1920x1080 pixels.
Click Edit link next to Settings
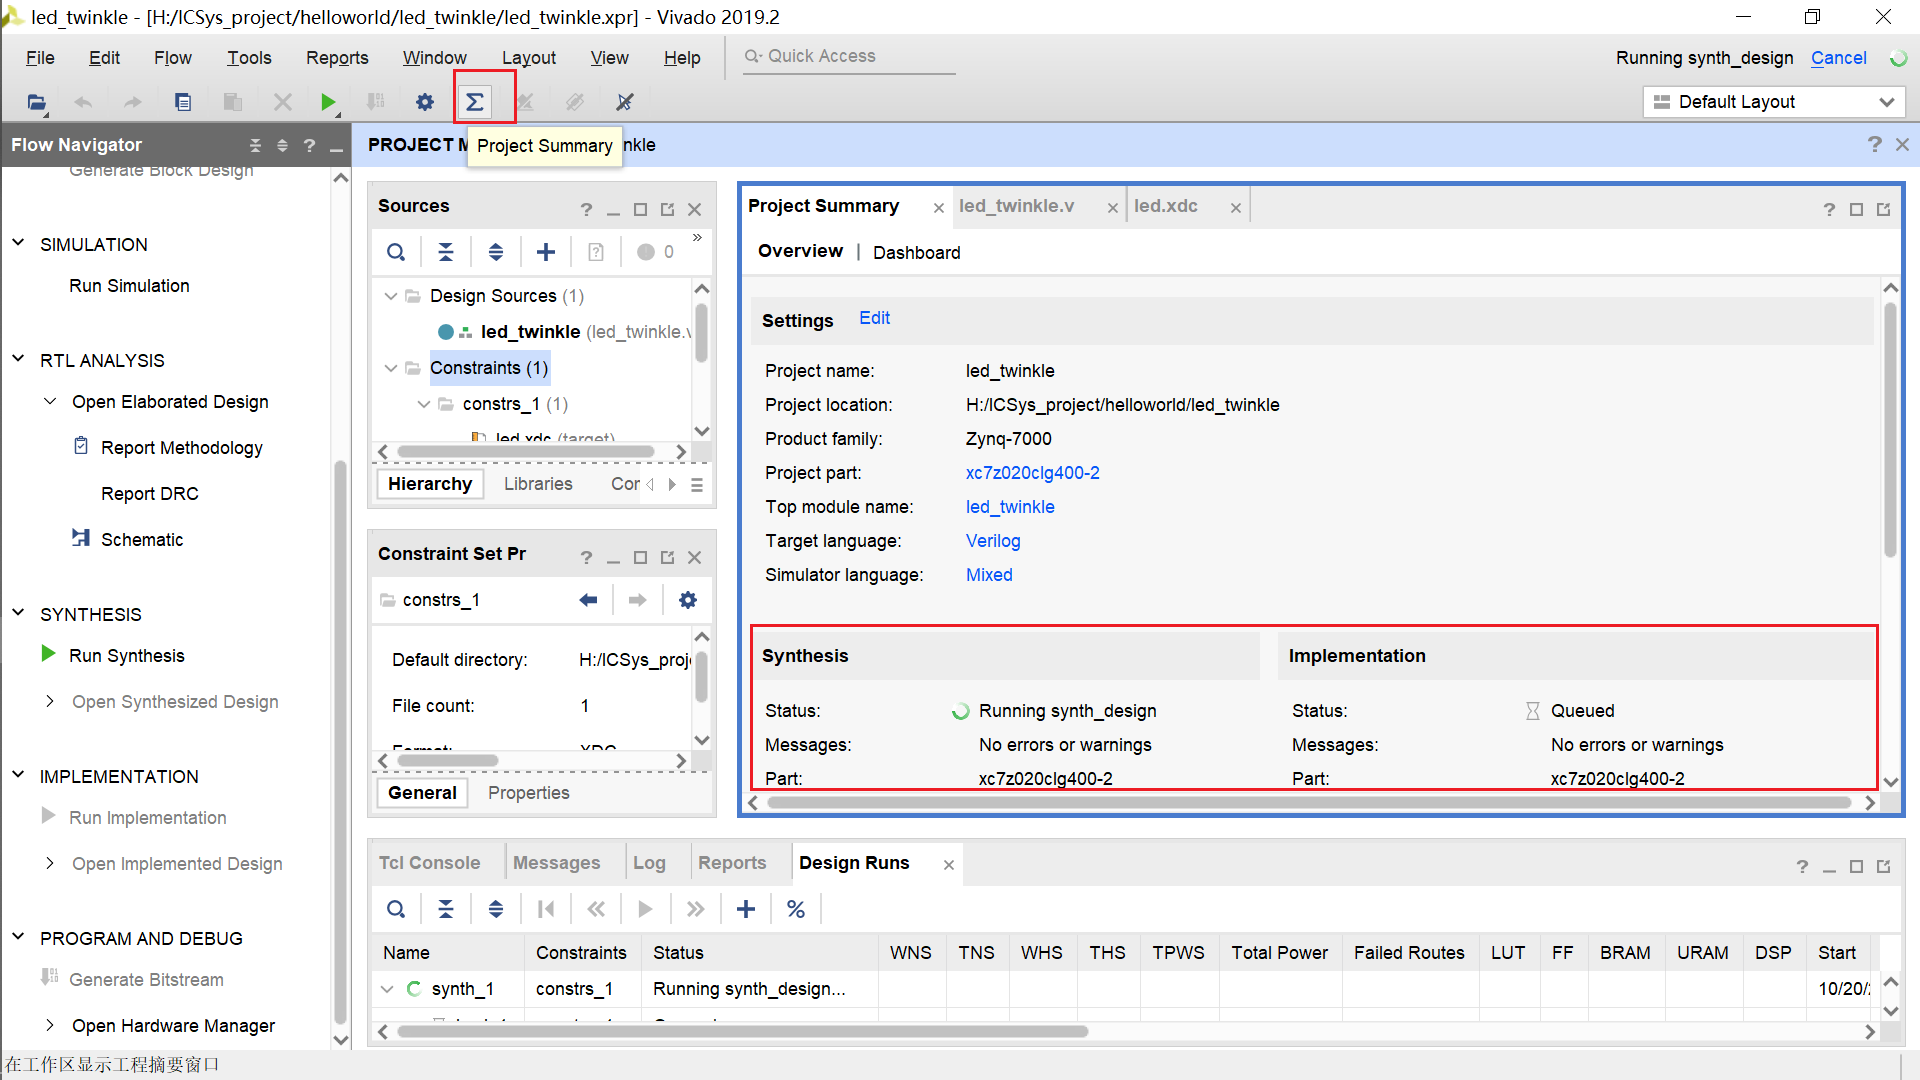click(874, 318)
